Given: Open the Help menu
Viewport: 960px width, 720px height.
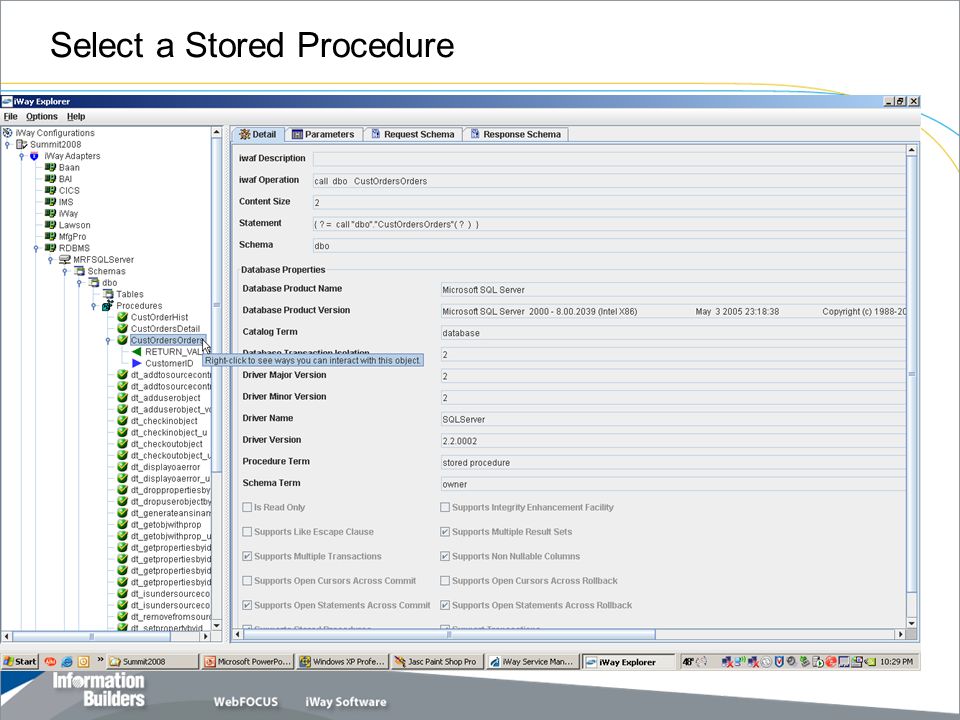Looking at the screenshot, I should pyautogui.click(x=76, y=116).
